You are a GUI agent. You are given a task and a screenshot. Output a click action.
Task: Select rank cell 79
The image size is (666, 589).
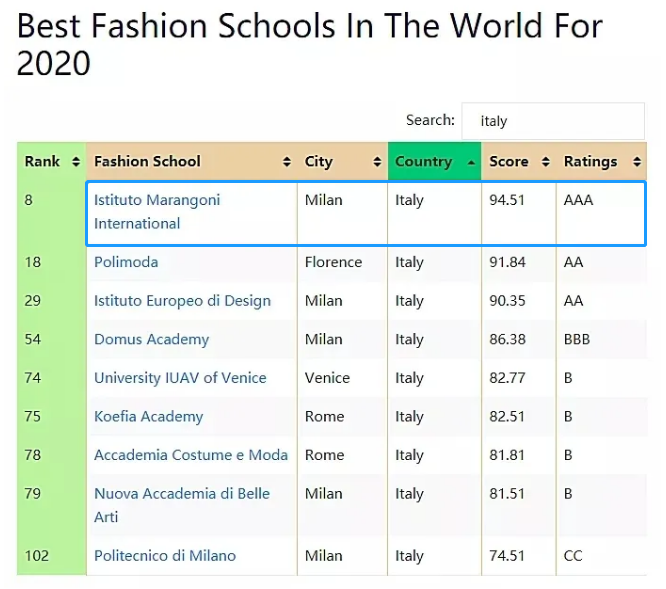tap(51, 505)
